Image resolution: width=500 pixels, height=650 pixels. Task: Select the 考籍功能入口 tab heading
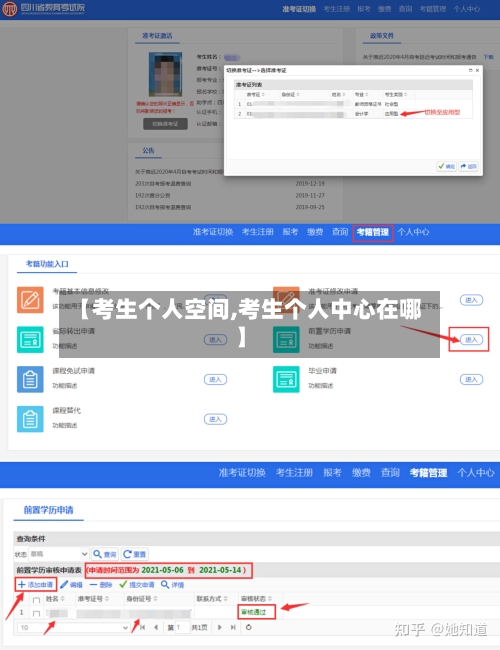(47, 264)
